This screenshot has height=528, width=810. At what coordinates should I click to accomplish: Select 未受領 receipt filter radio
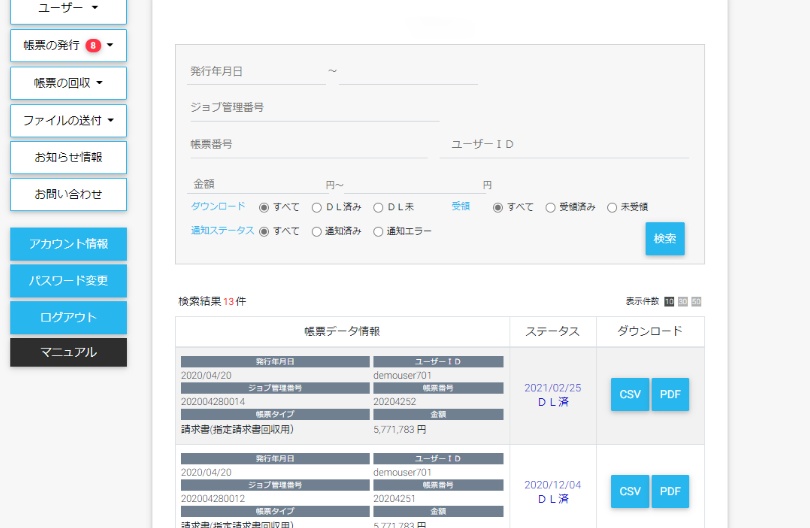tap(612, 208)
